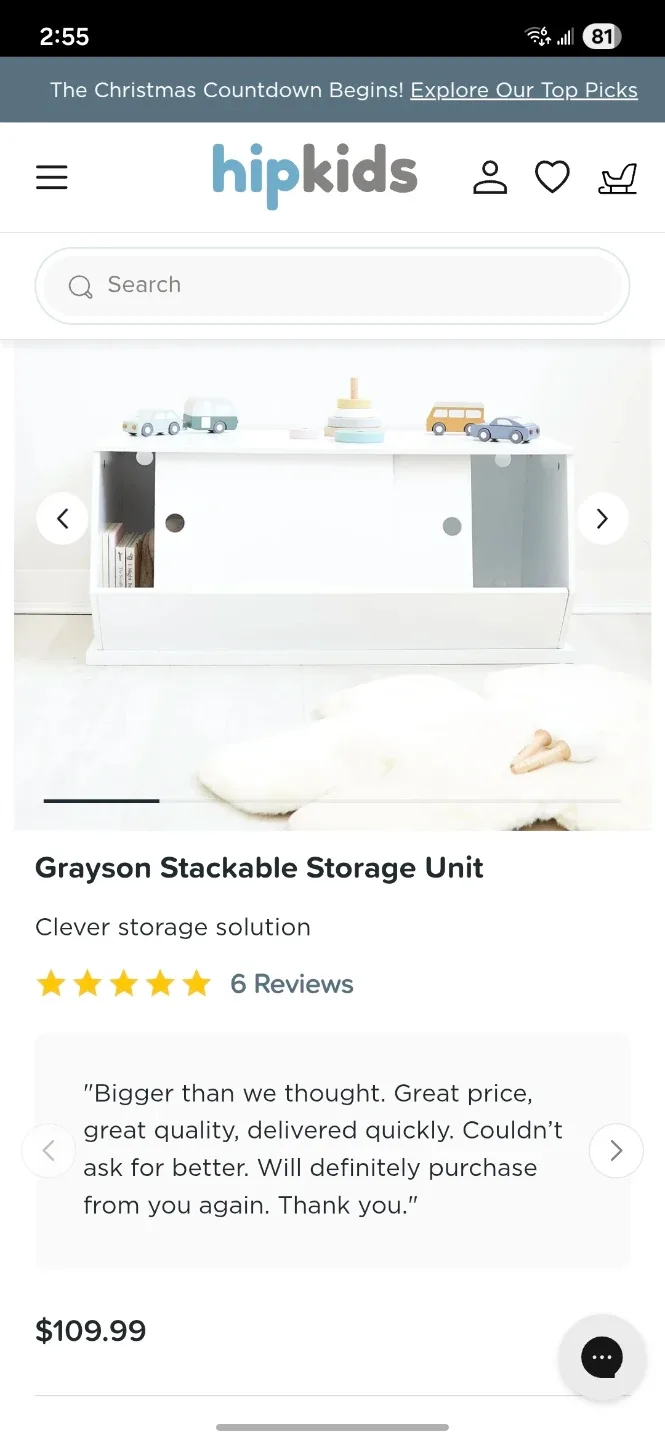Show previous product image

point(62,518)
